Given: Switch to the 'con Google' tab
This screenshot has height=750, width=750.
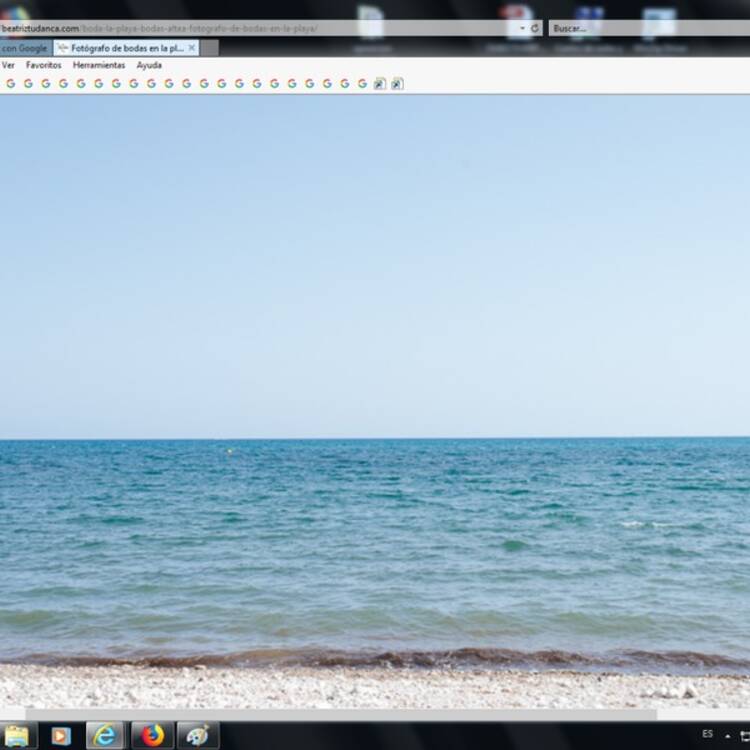Looking at the screenshot, I should click(x=25, y=48).
